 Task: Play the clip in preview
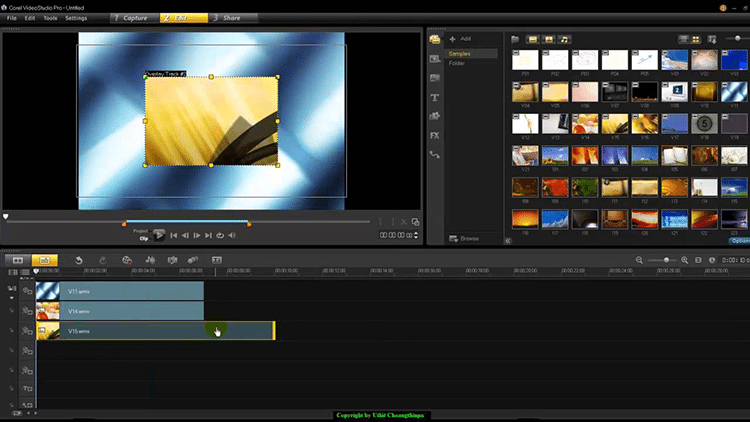point(159,235)
